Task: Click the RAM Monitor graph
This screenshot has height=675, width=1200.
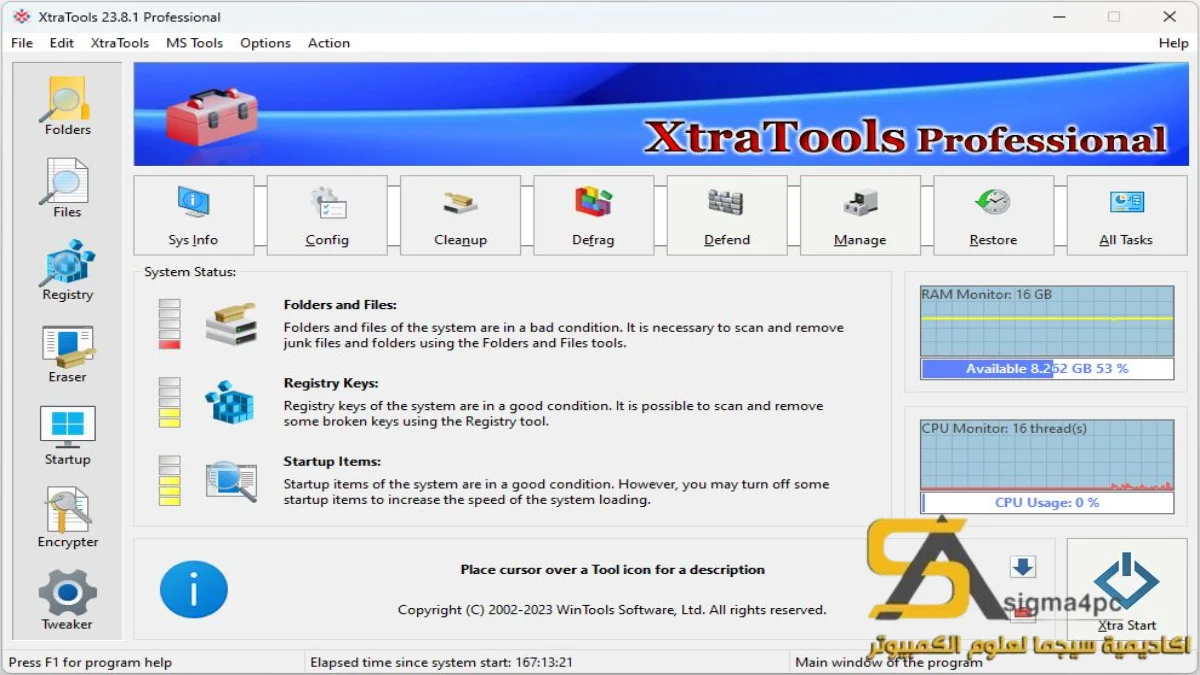Action: (x=1047, y=320)
